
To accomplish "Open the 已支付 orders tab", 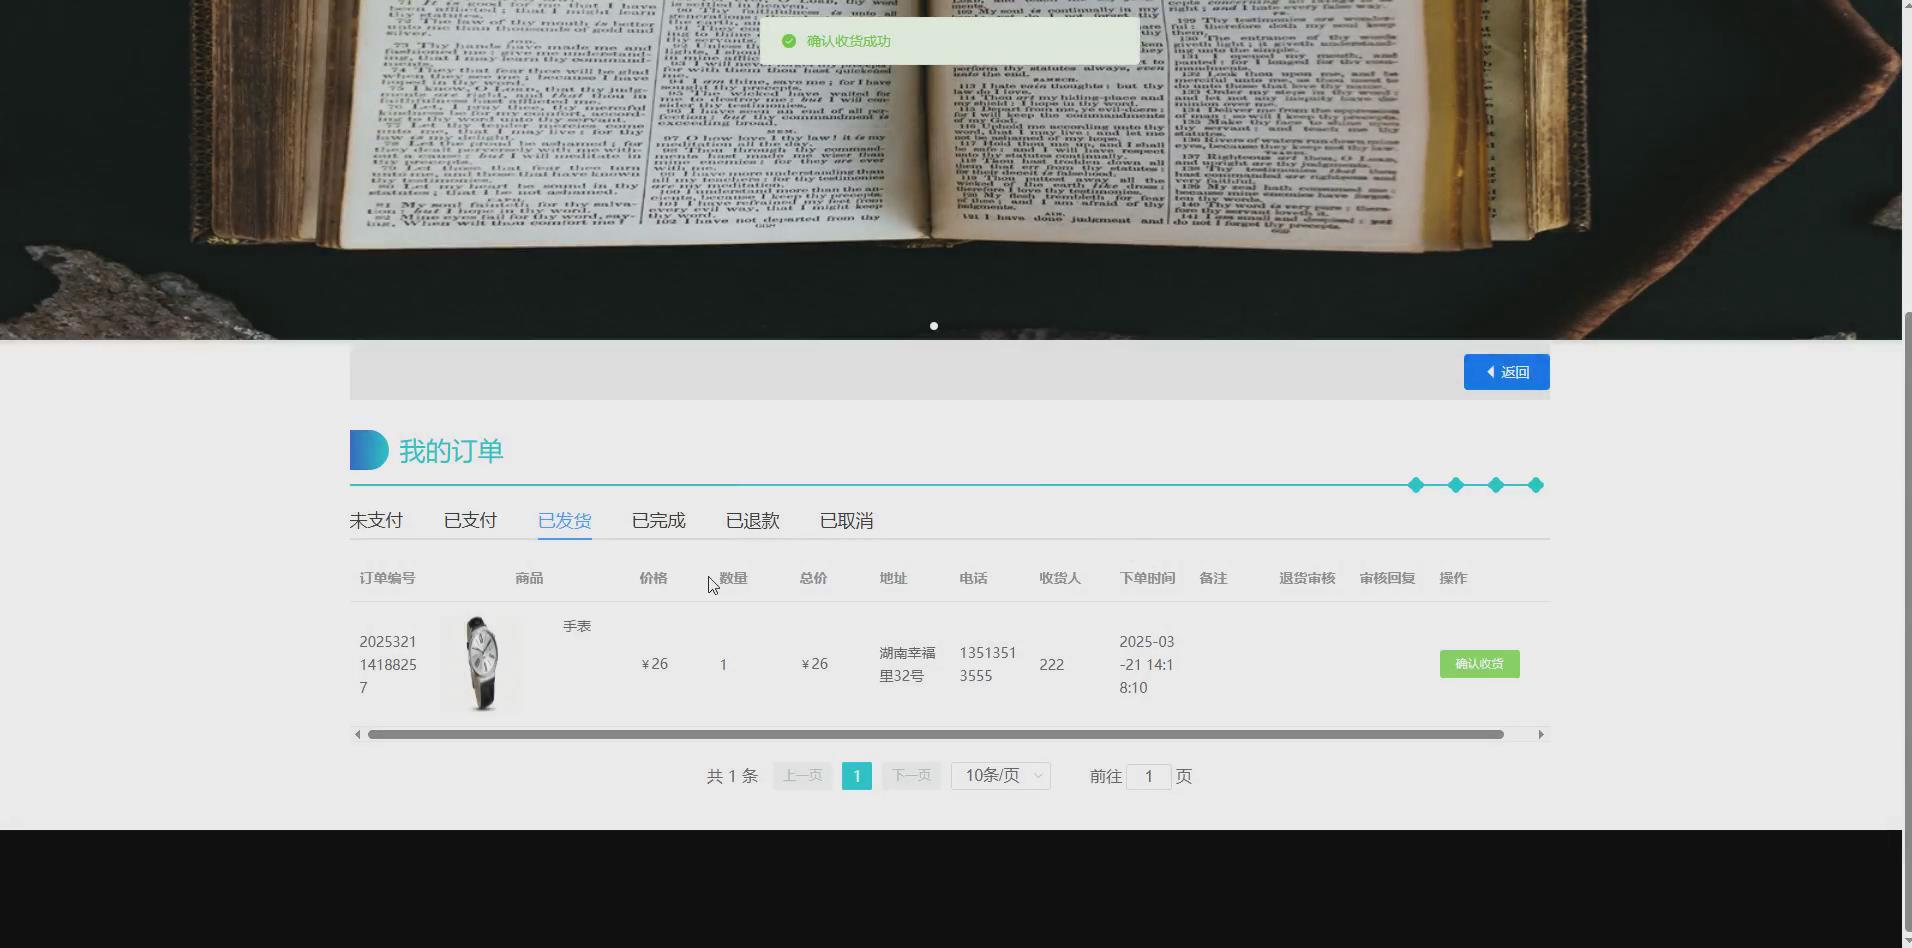I will coord(470,521).
